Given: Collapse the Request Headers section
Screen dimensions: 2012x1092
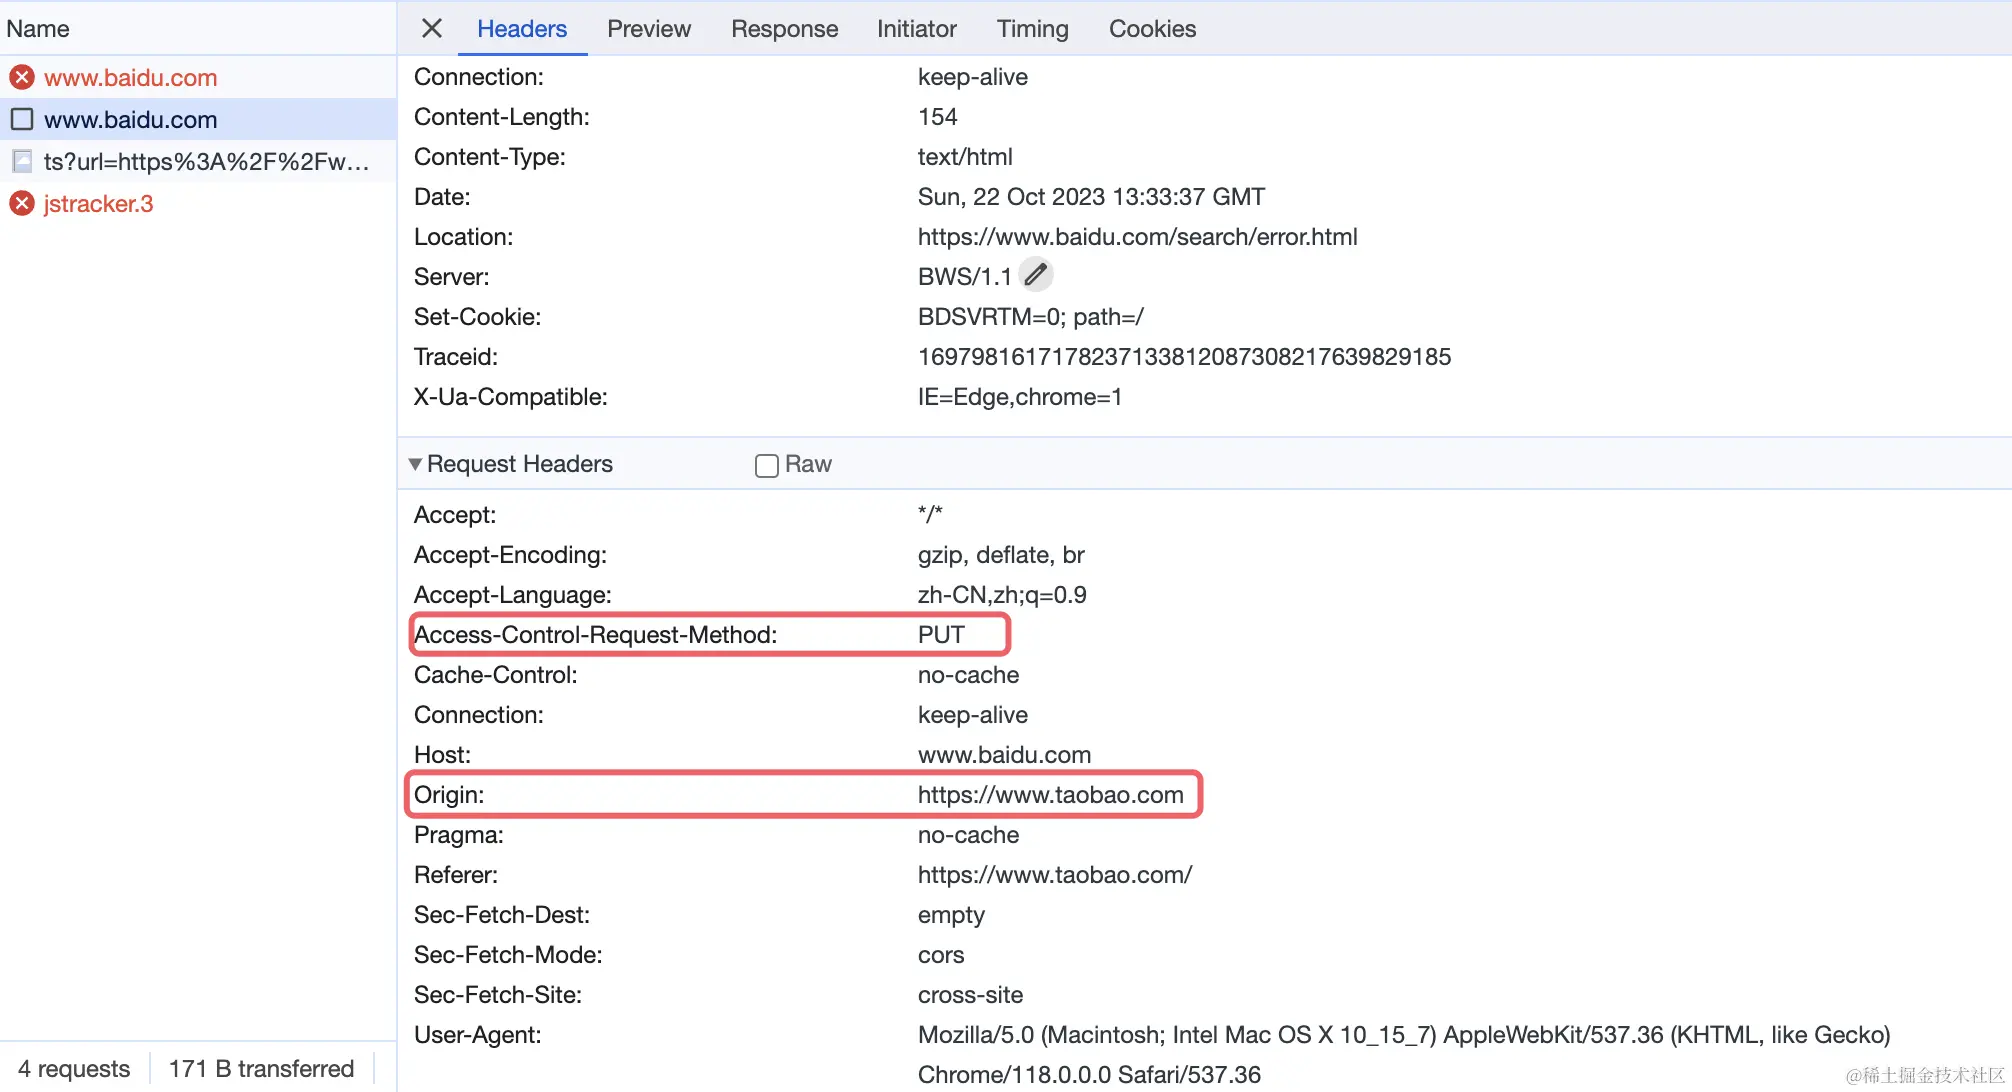Looking at the screenshot, I should tap(415, 464).
